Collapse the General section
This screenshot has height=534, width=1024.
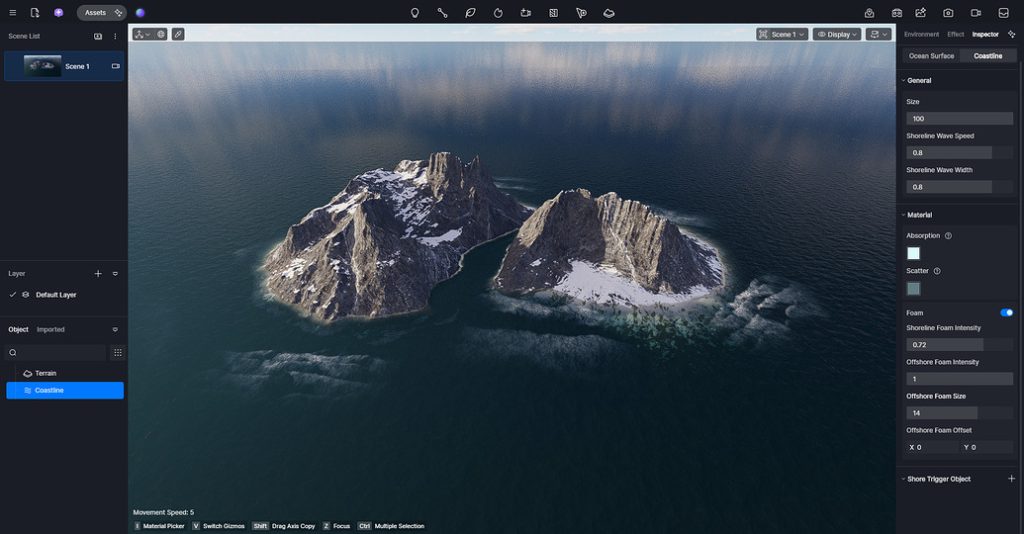pyautogui.click(x=903, y=80)
